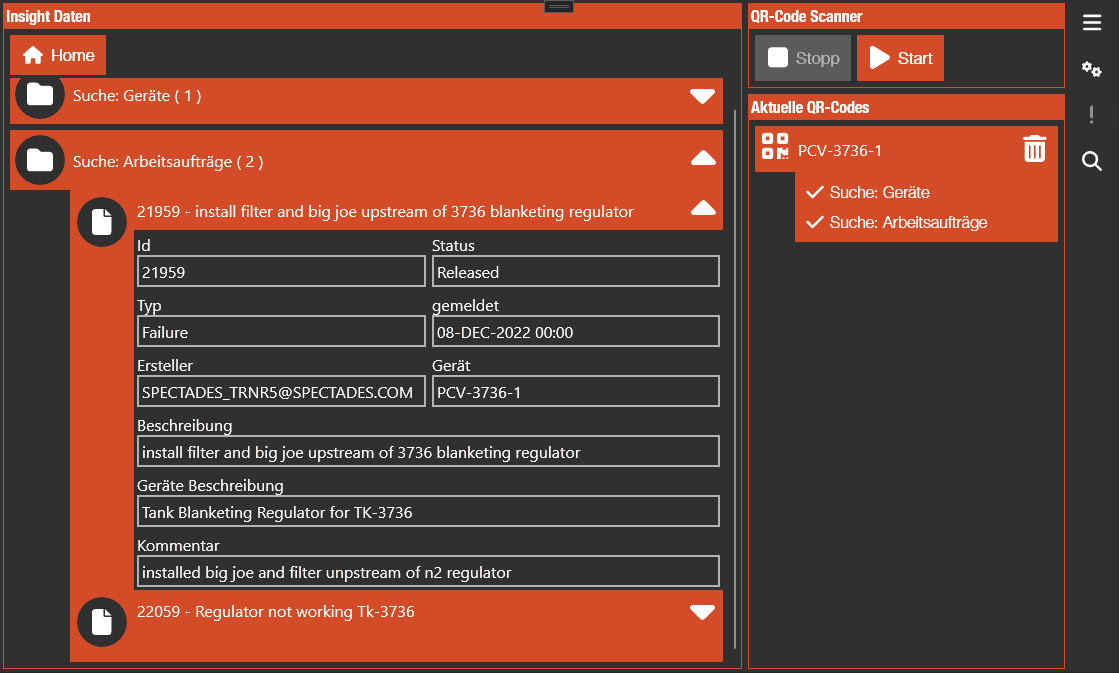Click the Geräte Beschreibung field
This screenshot has height=673, width=1119.
click(x=428, y=511)
